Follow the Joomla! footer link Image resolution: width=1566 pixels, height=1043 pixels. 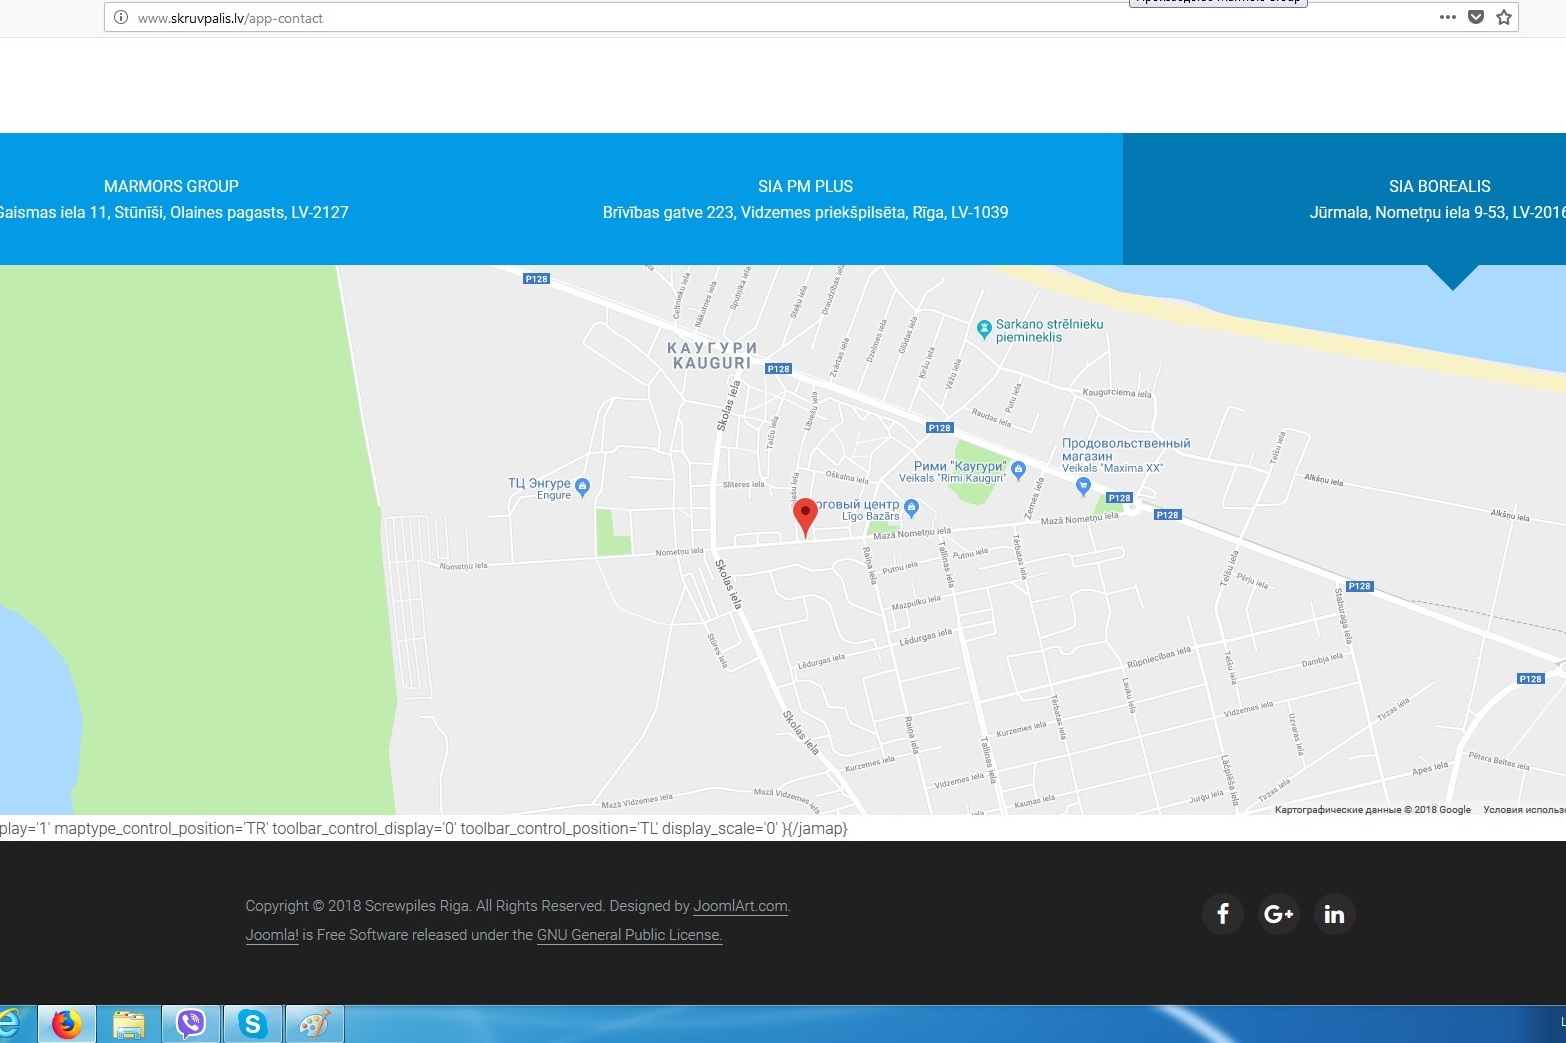[272, 935]
